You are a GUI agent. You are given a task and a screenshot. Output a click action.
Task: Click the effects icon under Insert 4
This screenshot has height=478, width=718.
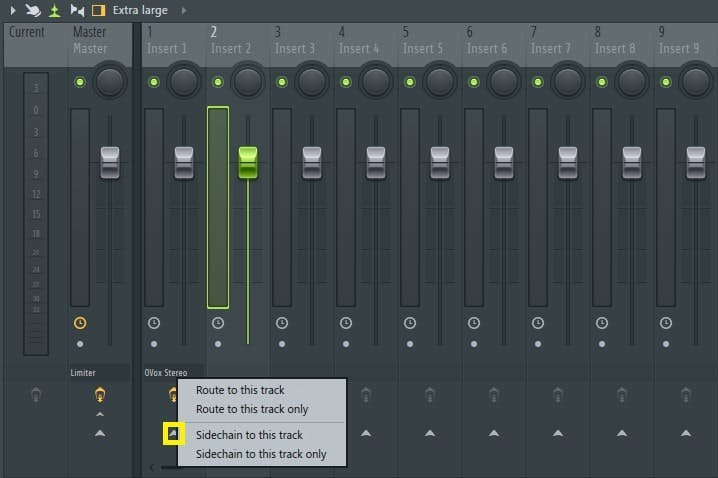(365, 395)
